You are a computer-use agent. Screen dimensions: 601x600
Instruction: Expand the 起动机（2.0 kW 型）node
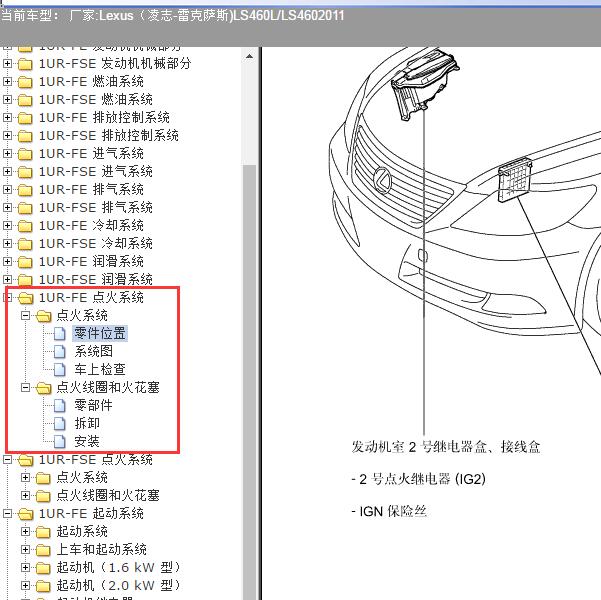click(25, 585)
